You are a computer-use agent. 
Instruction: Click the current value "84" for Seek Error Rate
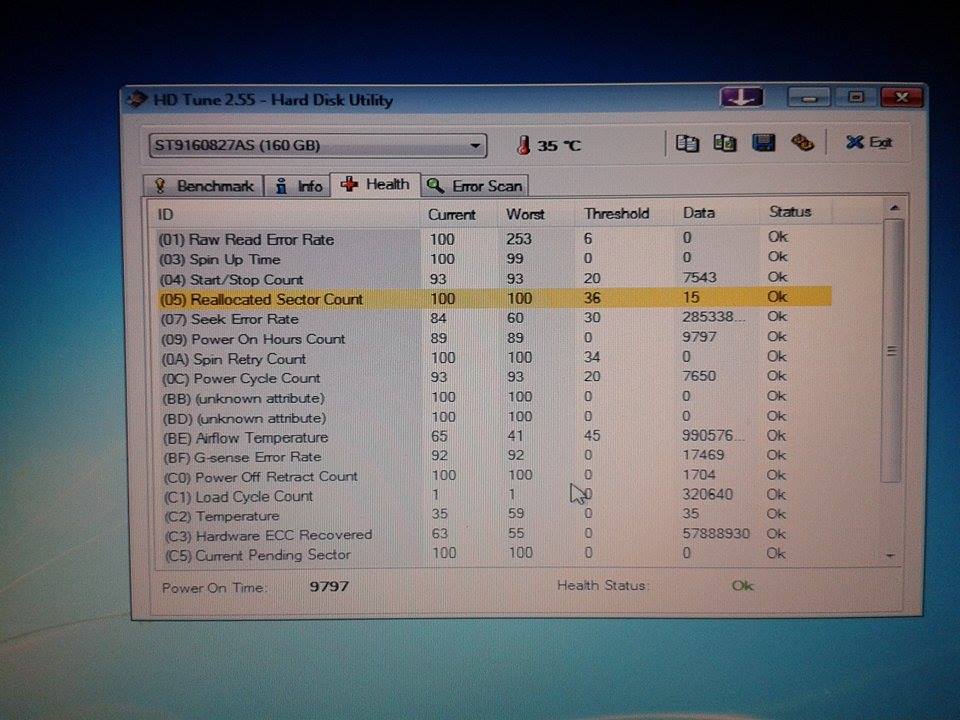pyautogui.click(x=438, y=318)
